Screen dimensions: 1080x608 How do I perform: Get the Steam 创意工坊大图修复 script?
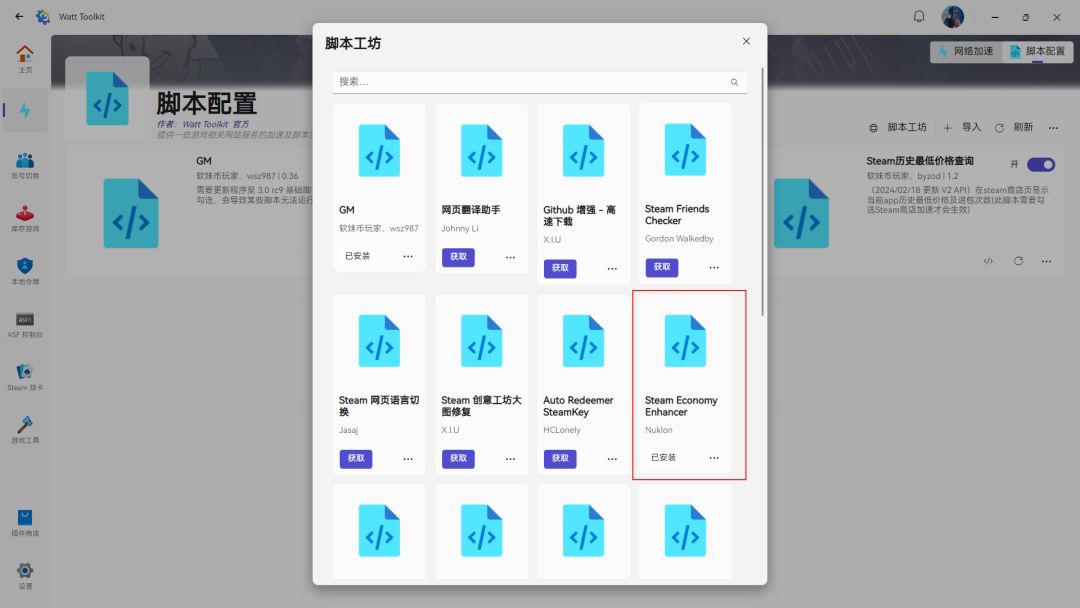[458, 459]
